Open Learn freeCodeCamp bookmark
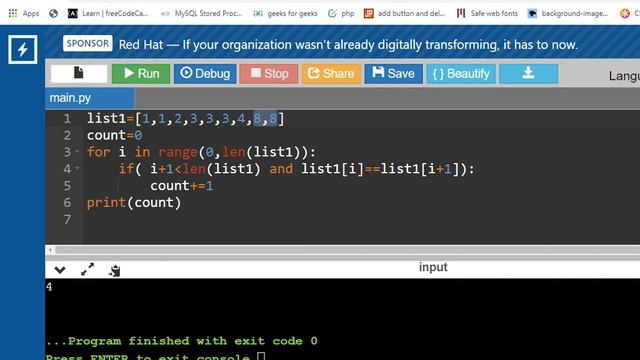The image size is (640, 360). pyautogui.click(x=108, y=13)
